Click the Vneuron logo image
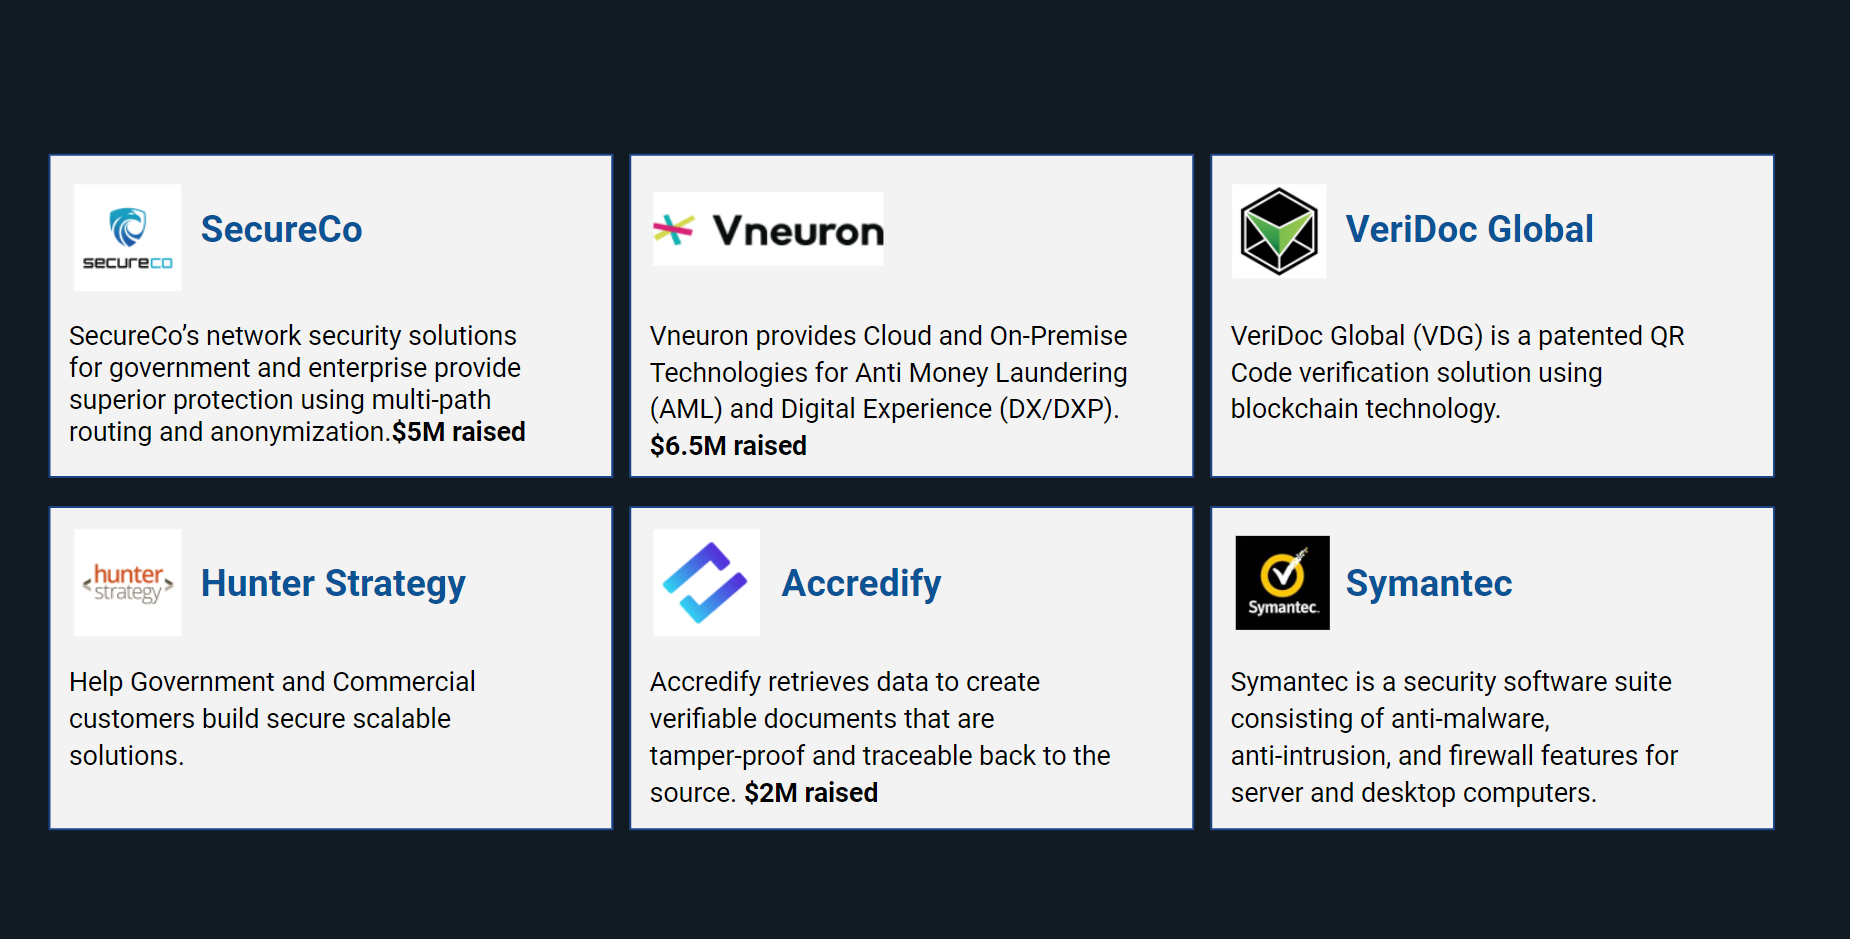Viewport: 1850px width, 939px height. click(768, 229)
